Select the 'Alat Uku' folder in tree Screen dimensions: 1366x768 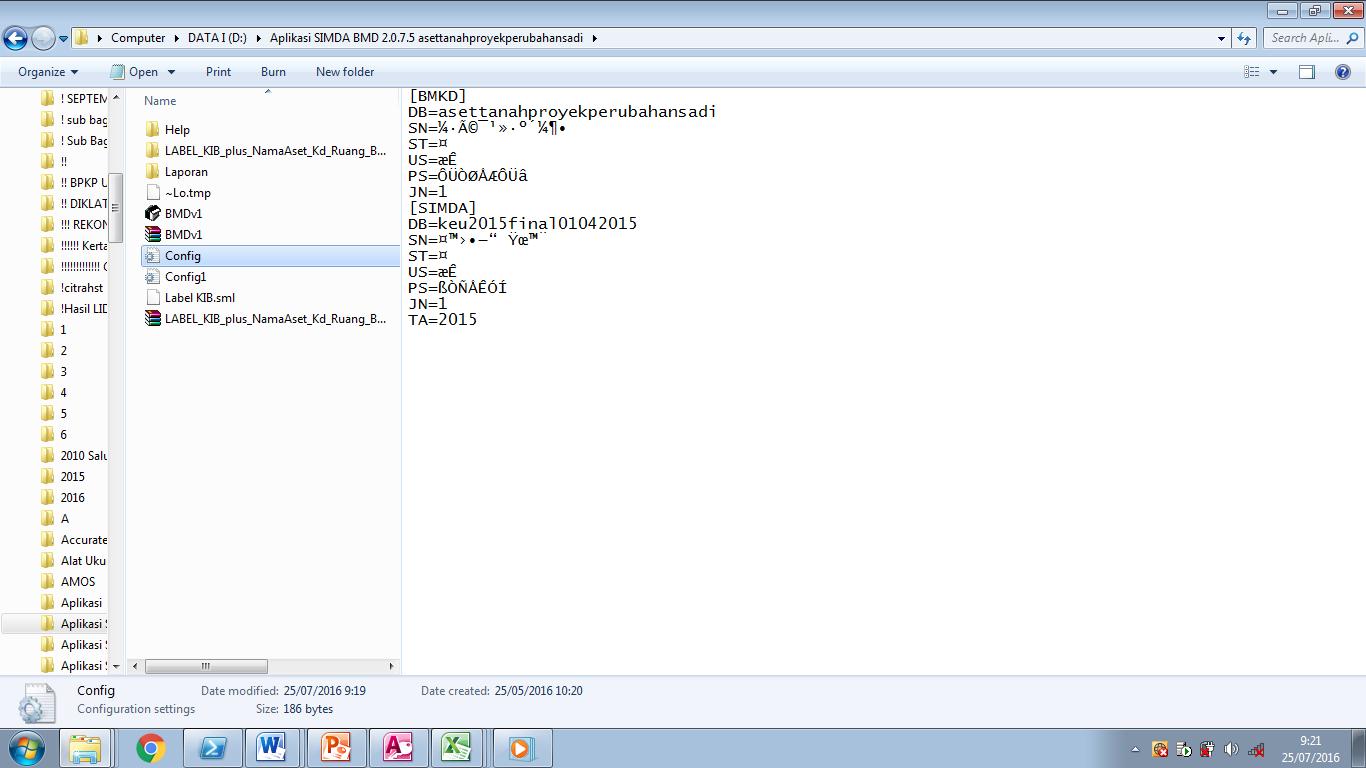[x=74, y=561]
